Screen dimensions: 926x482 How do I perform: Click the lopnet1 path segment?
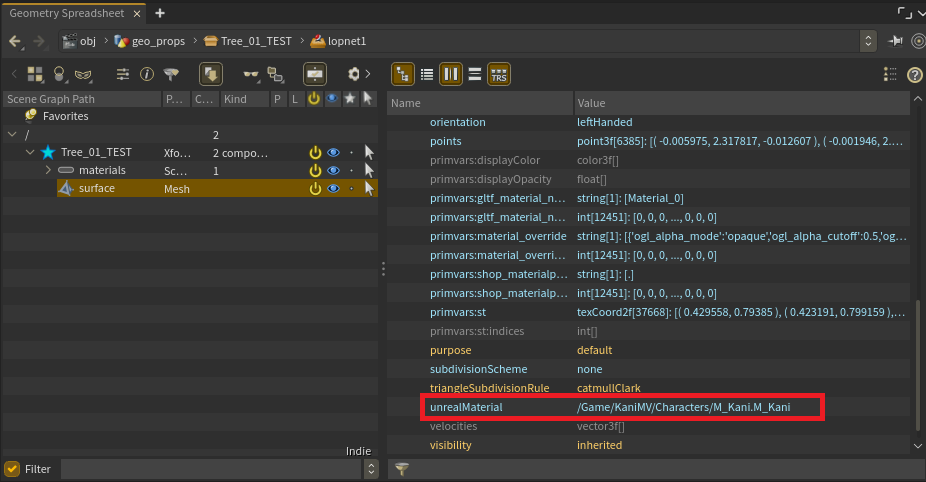[338, 41]
